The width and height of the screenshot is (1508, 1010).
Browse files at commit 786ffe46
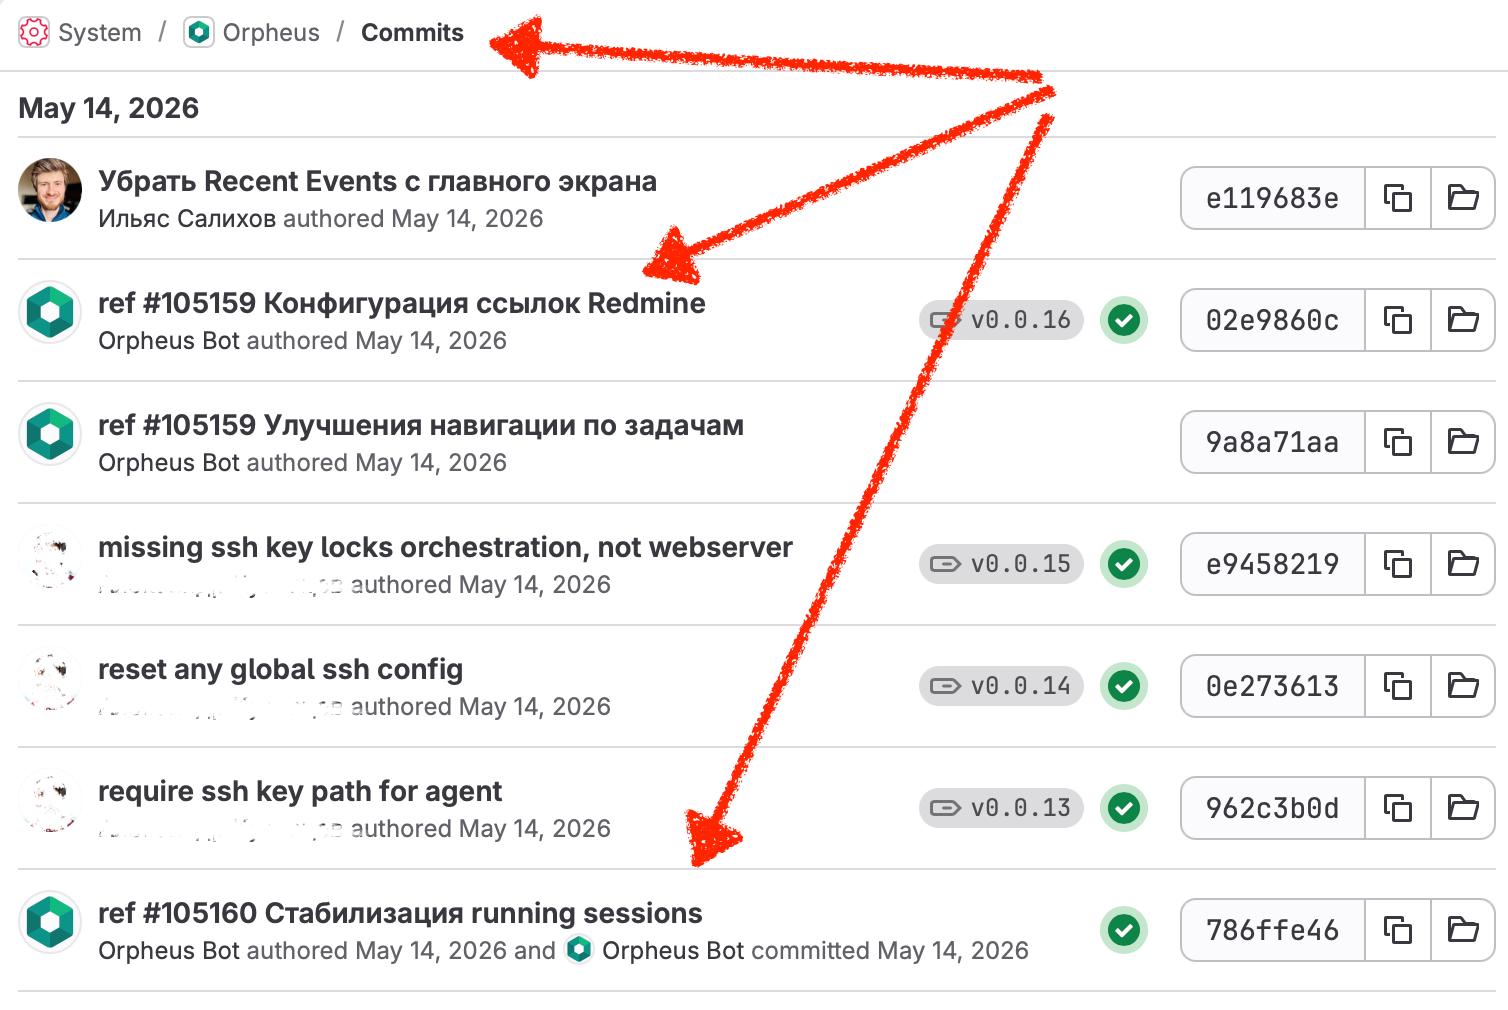[1463, 930]
